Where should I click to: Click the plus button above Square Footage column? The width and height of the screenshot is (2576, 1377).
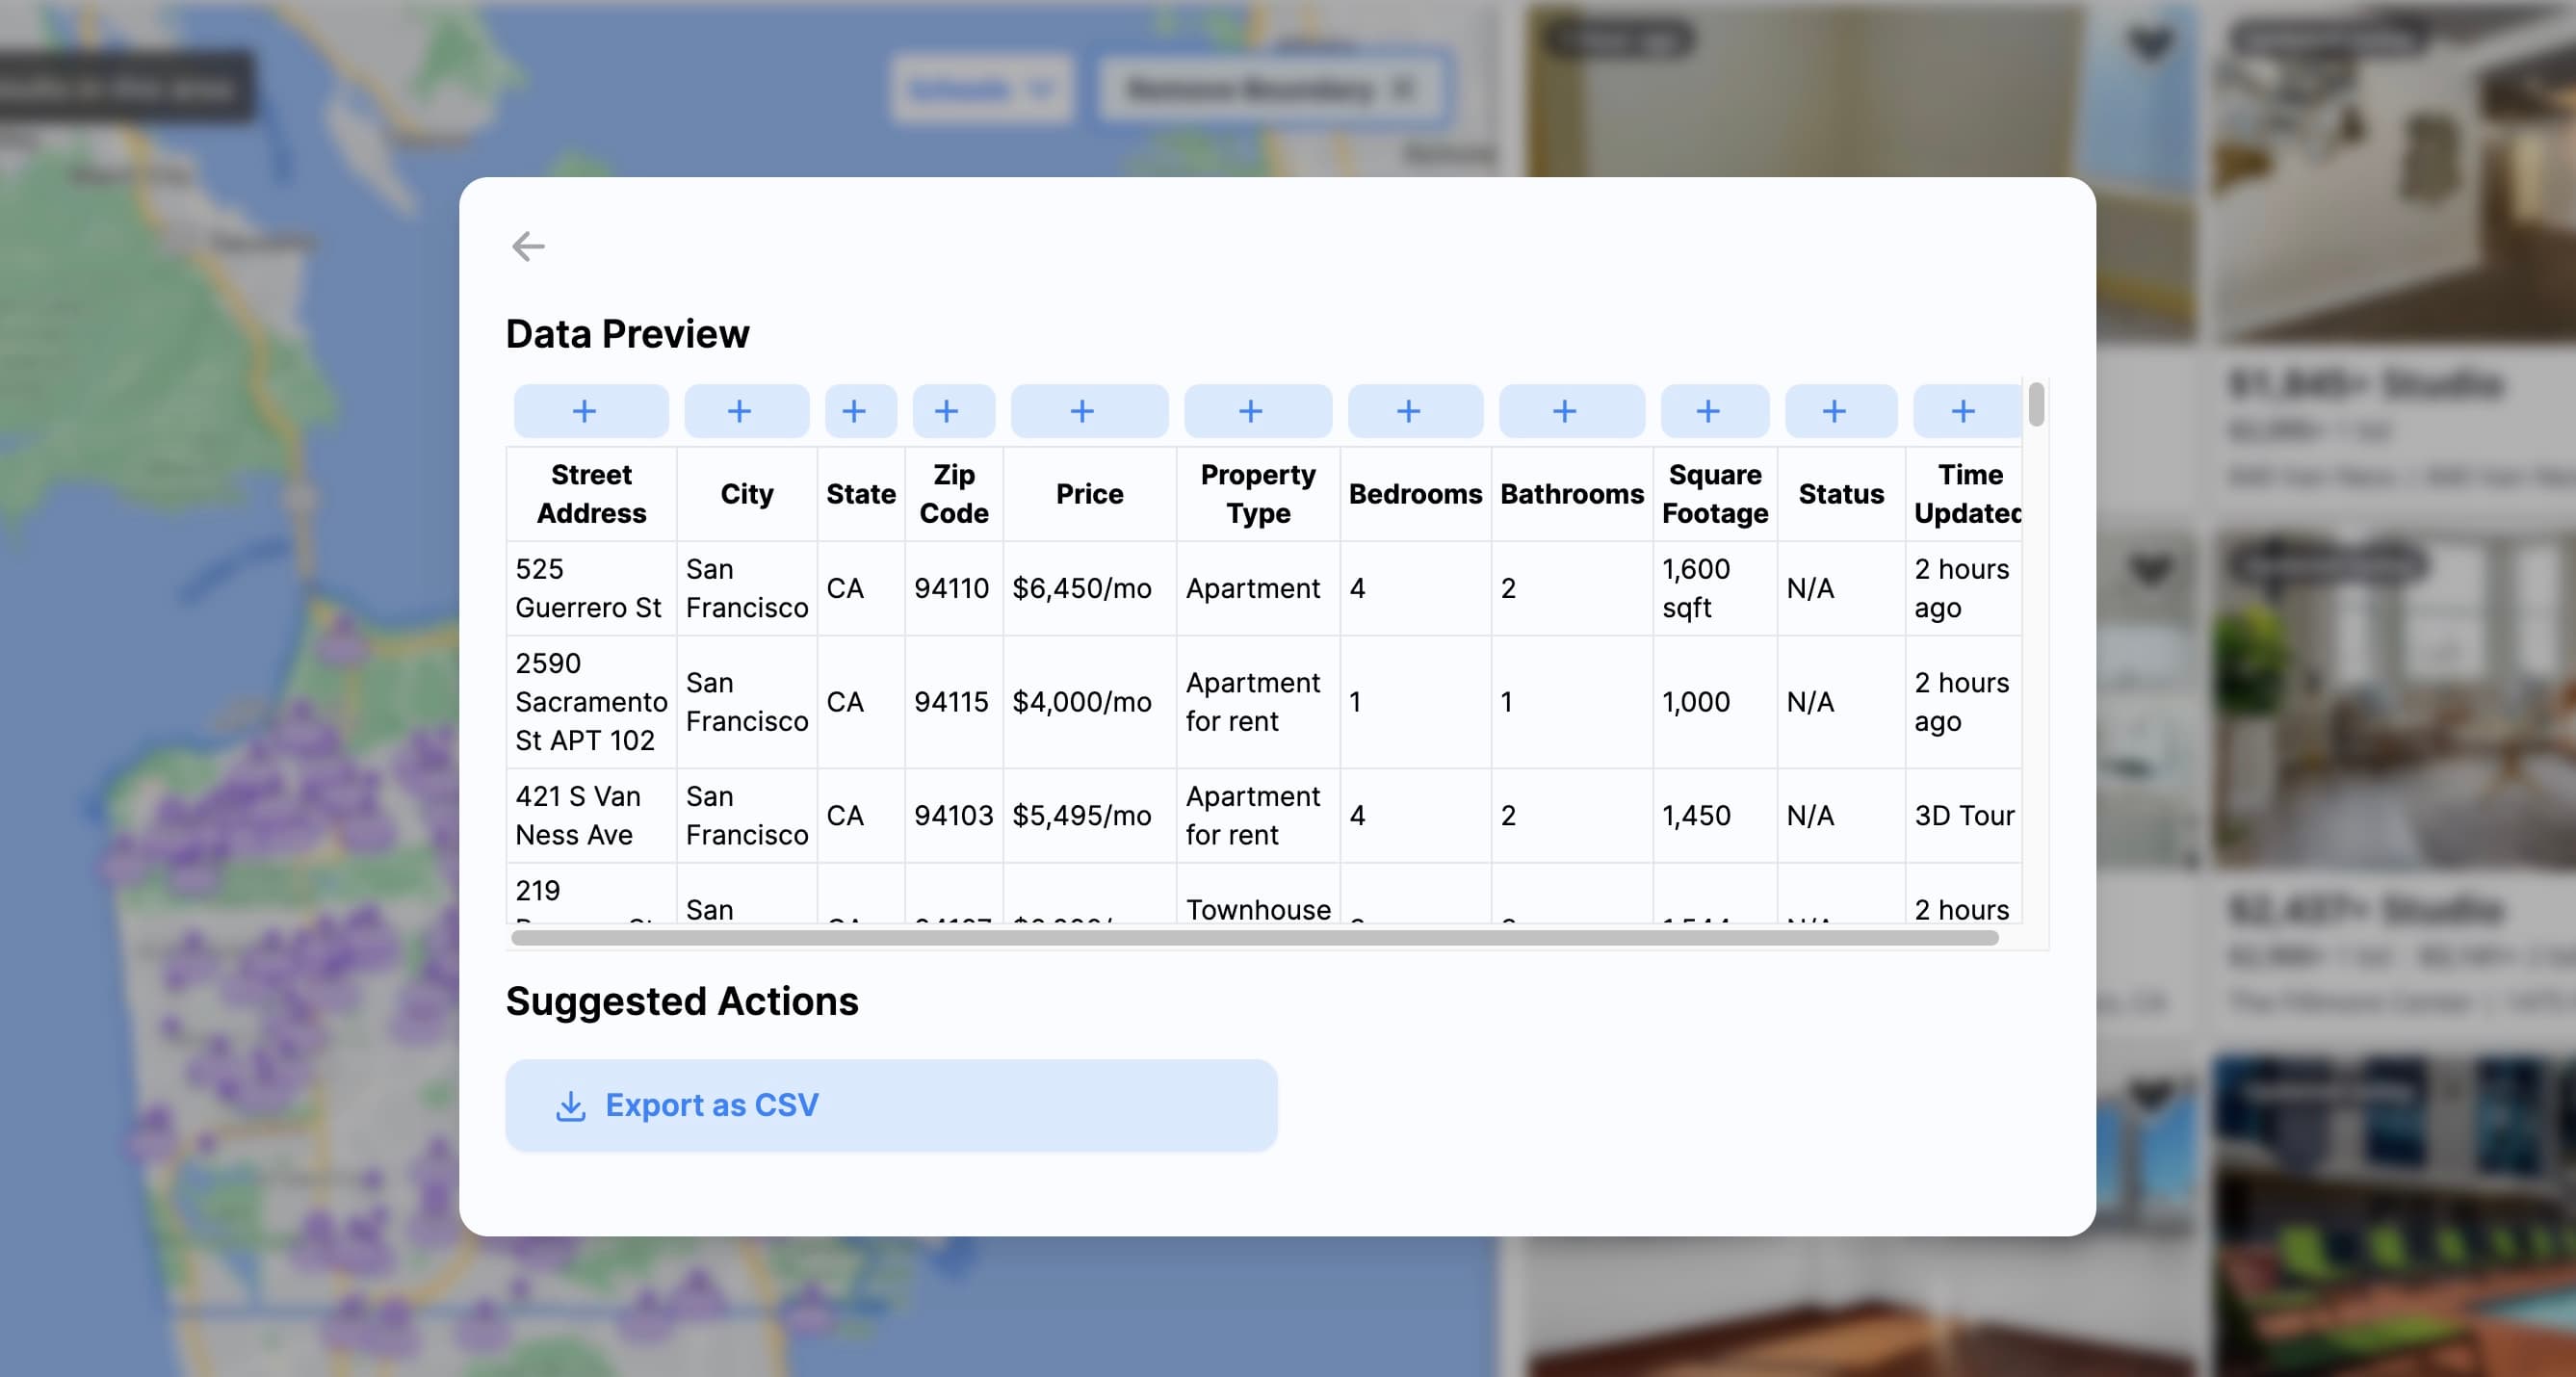click(1714, 411)
